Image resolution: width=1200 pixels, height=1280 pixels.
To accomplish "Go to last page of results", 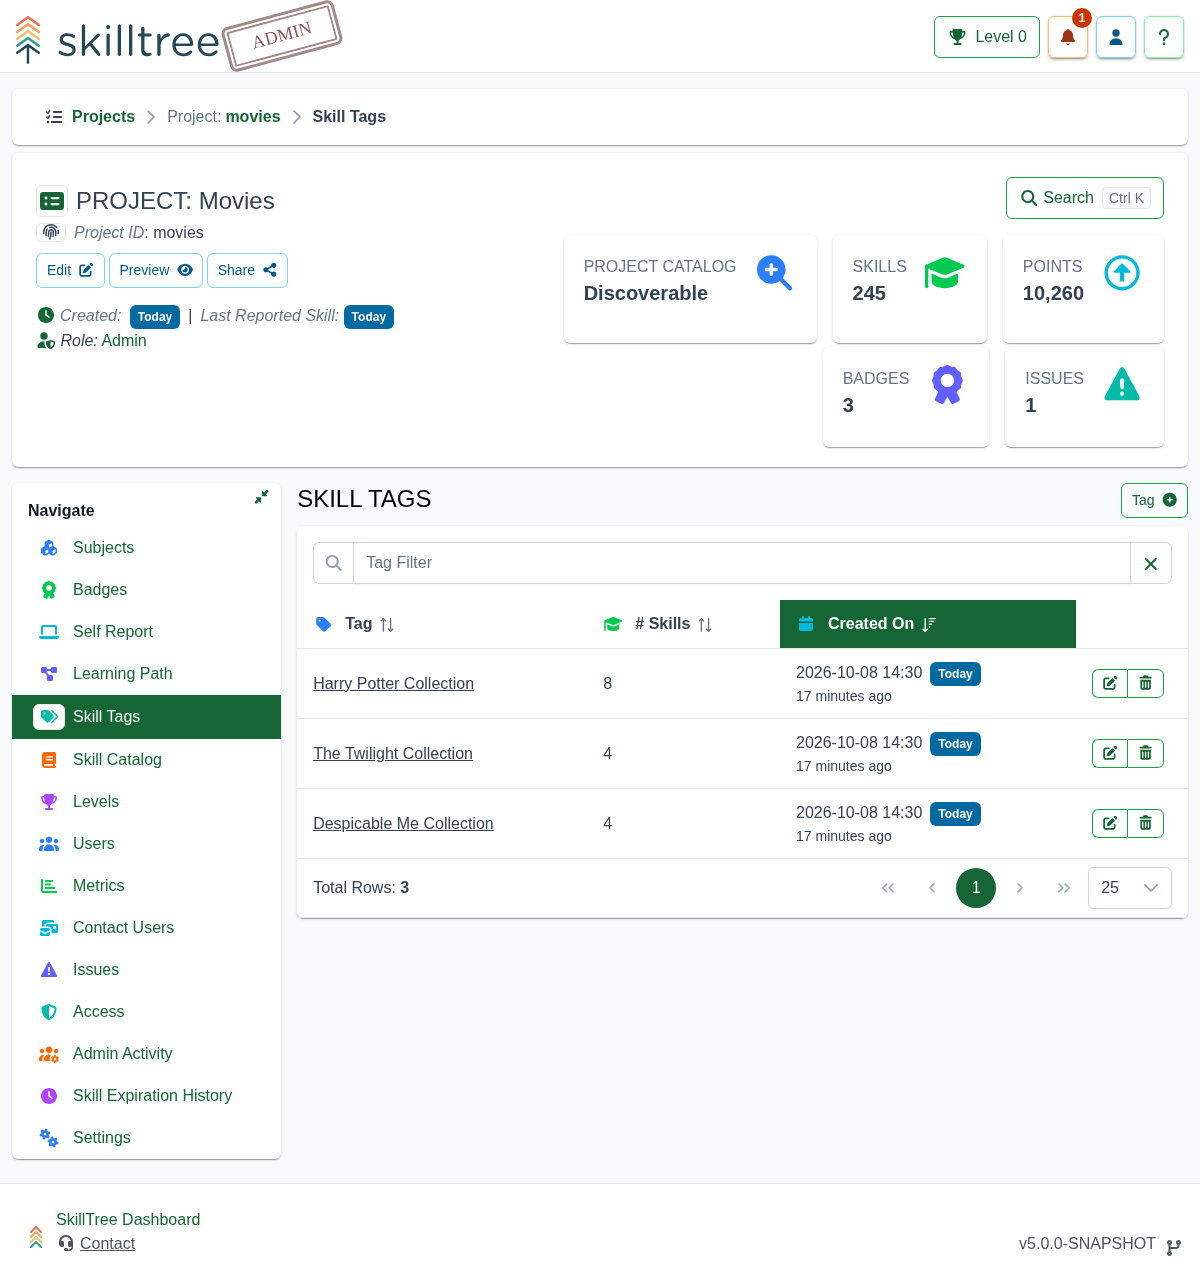I will pos(1064,888).
